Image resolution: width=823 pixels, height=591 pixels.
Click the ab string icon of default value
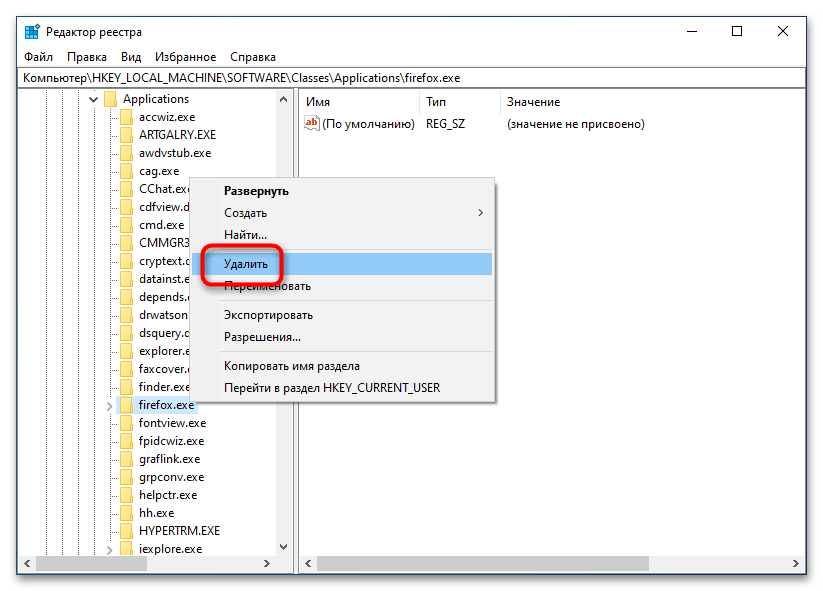point(312,124)
